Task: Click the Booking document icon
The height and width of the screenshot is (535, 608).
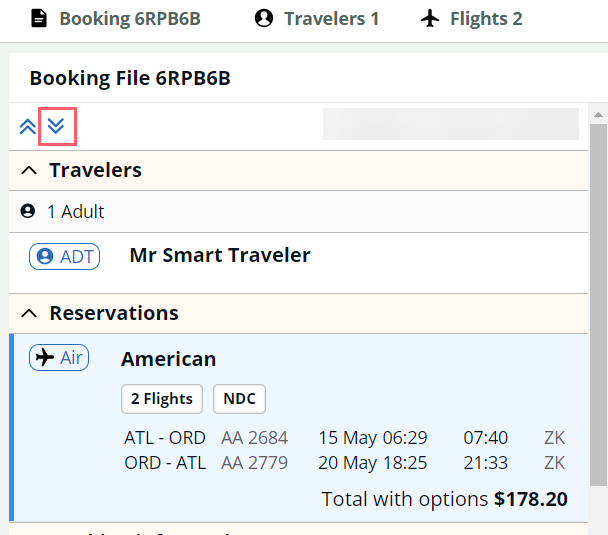Action: pyautogui.click(x=39, y=19)
